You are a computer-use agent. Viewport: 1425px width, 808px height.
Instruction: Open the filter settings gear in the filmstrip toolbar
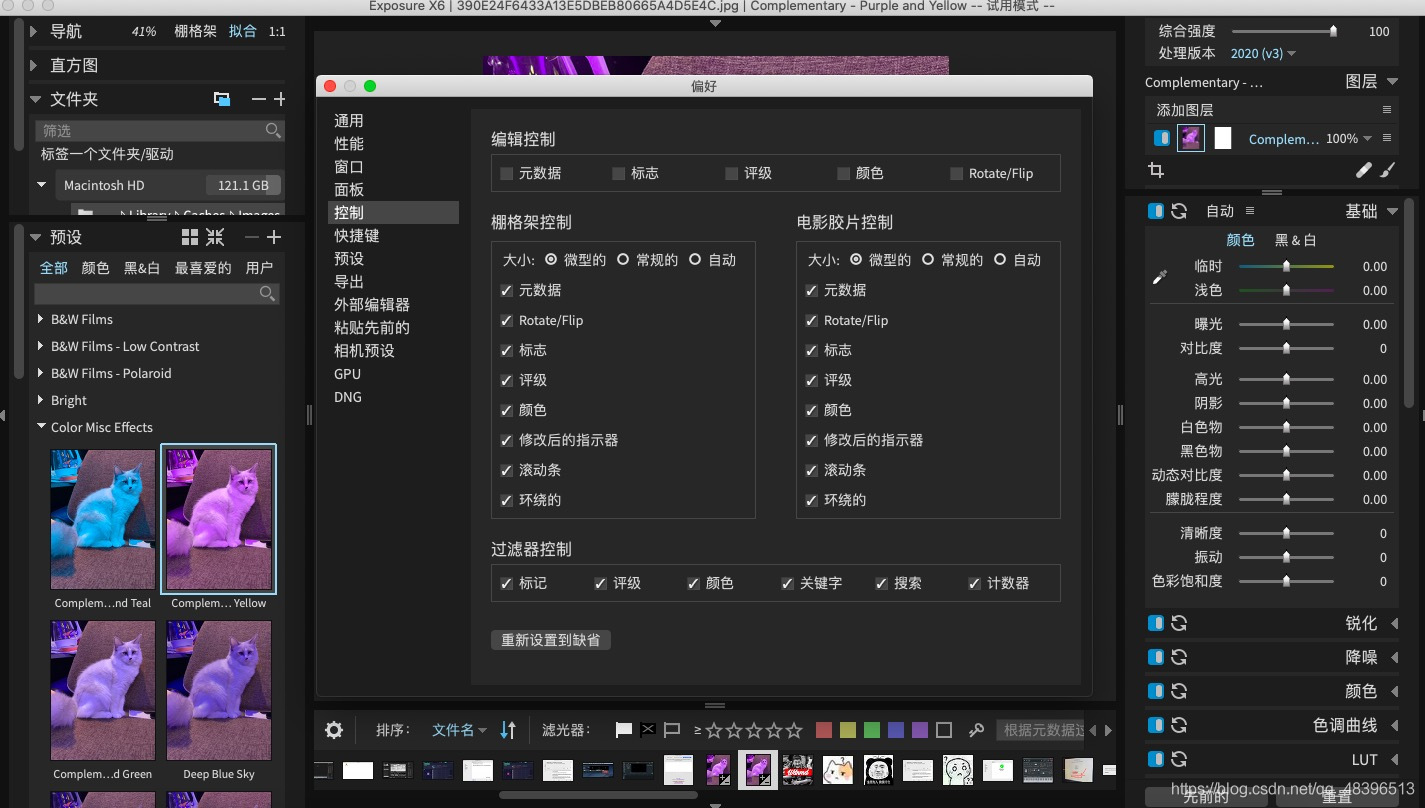[x=333, y=730]
